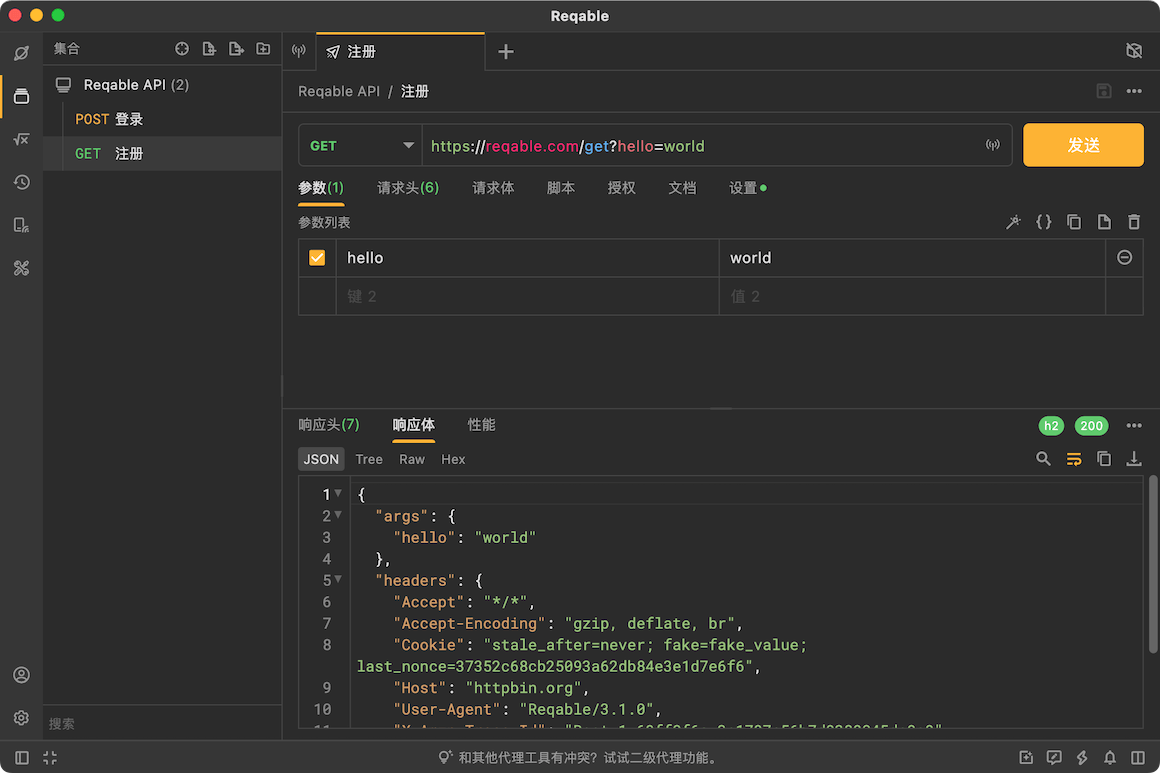Open notifications bell in status bar

click(1110, 757)
